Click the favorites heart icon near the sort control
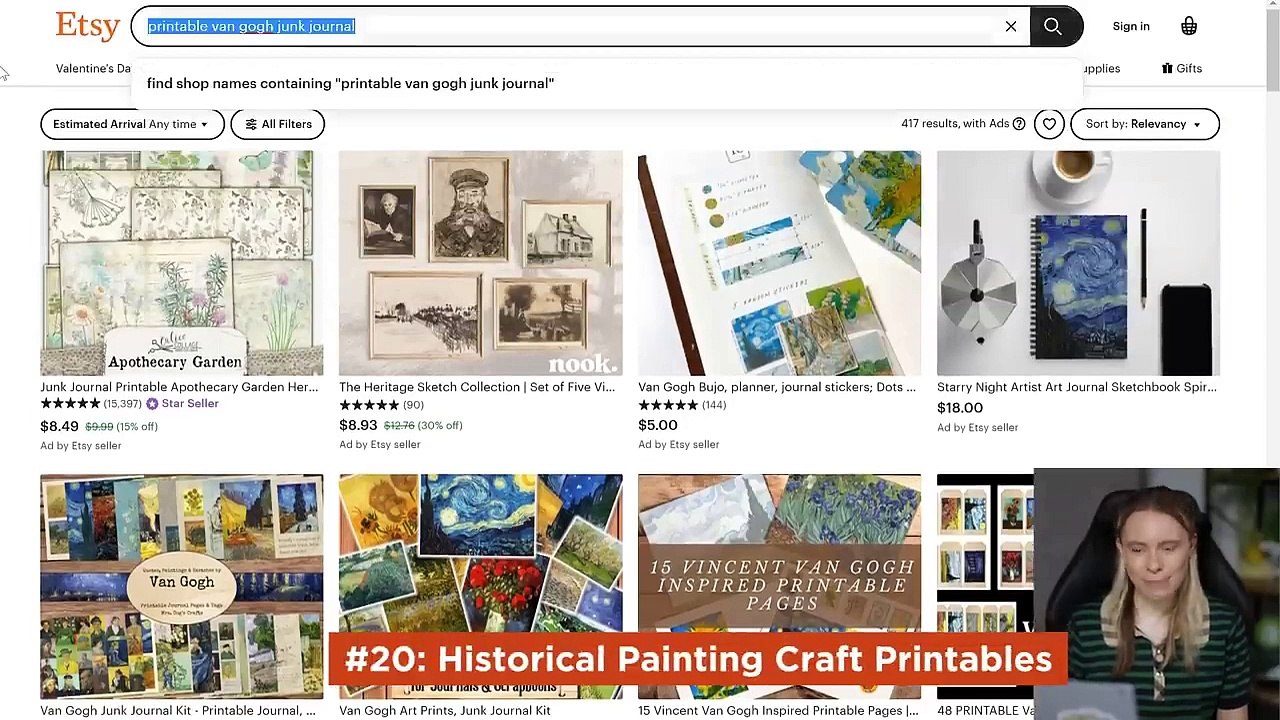This screenshot has height=720, width=1280. coord(1048,124)
